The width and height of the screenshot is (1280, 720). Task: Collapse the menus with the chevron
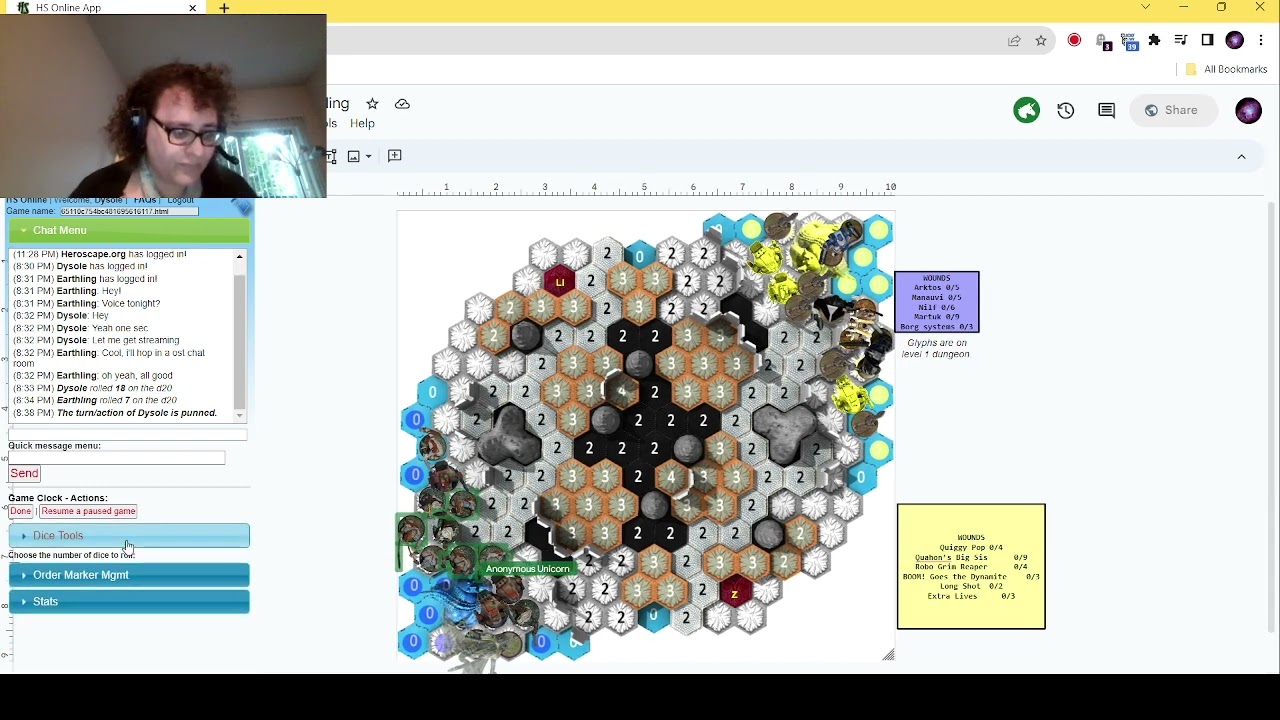[1241, 157]
